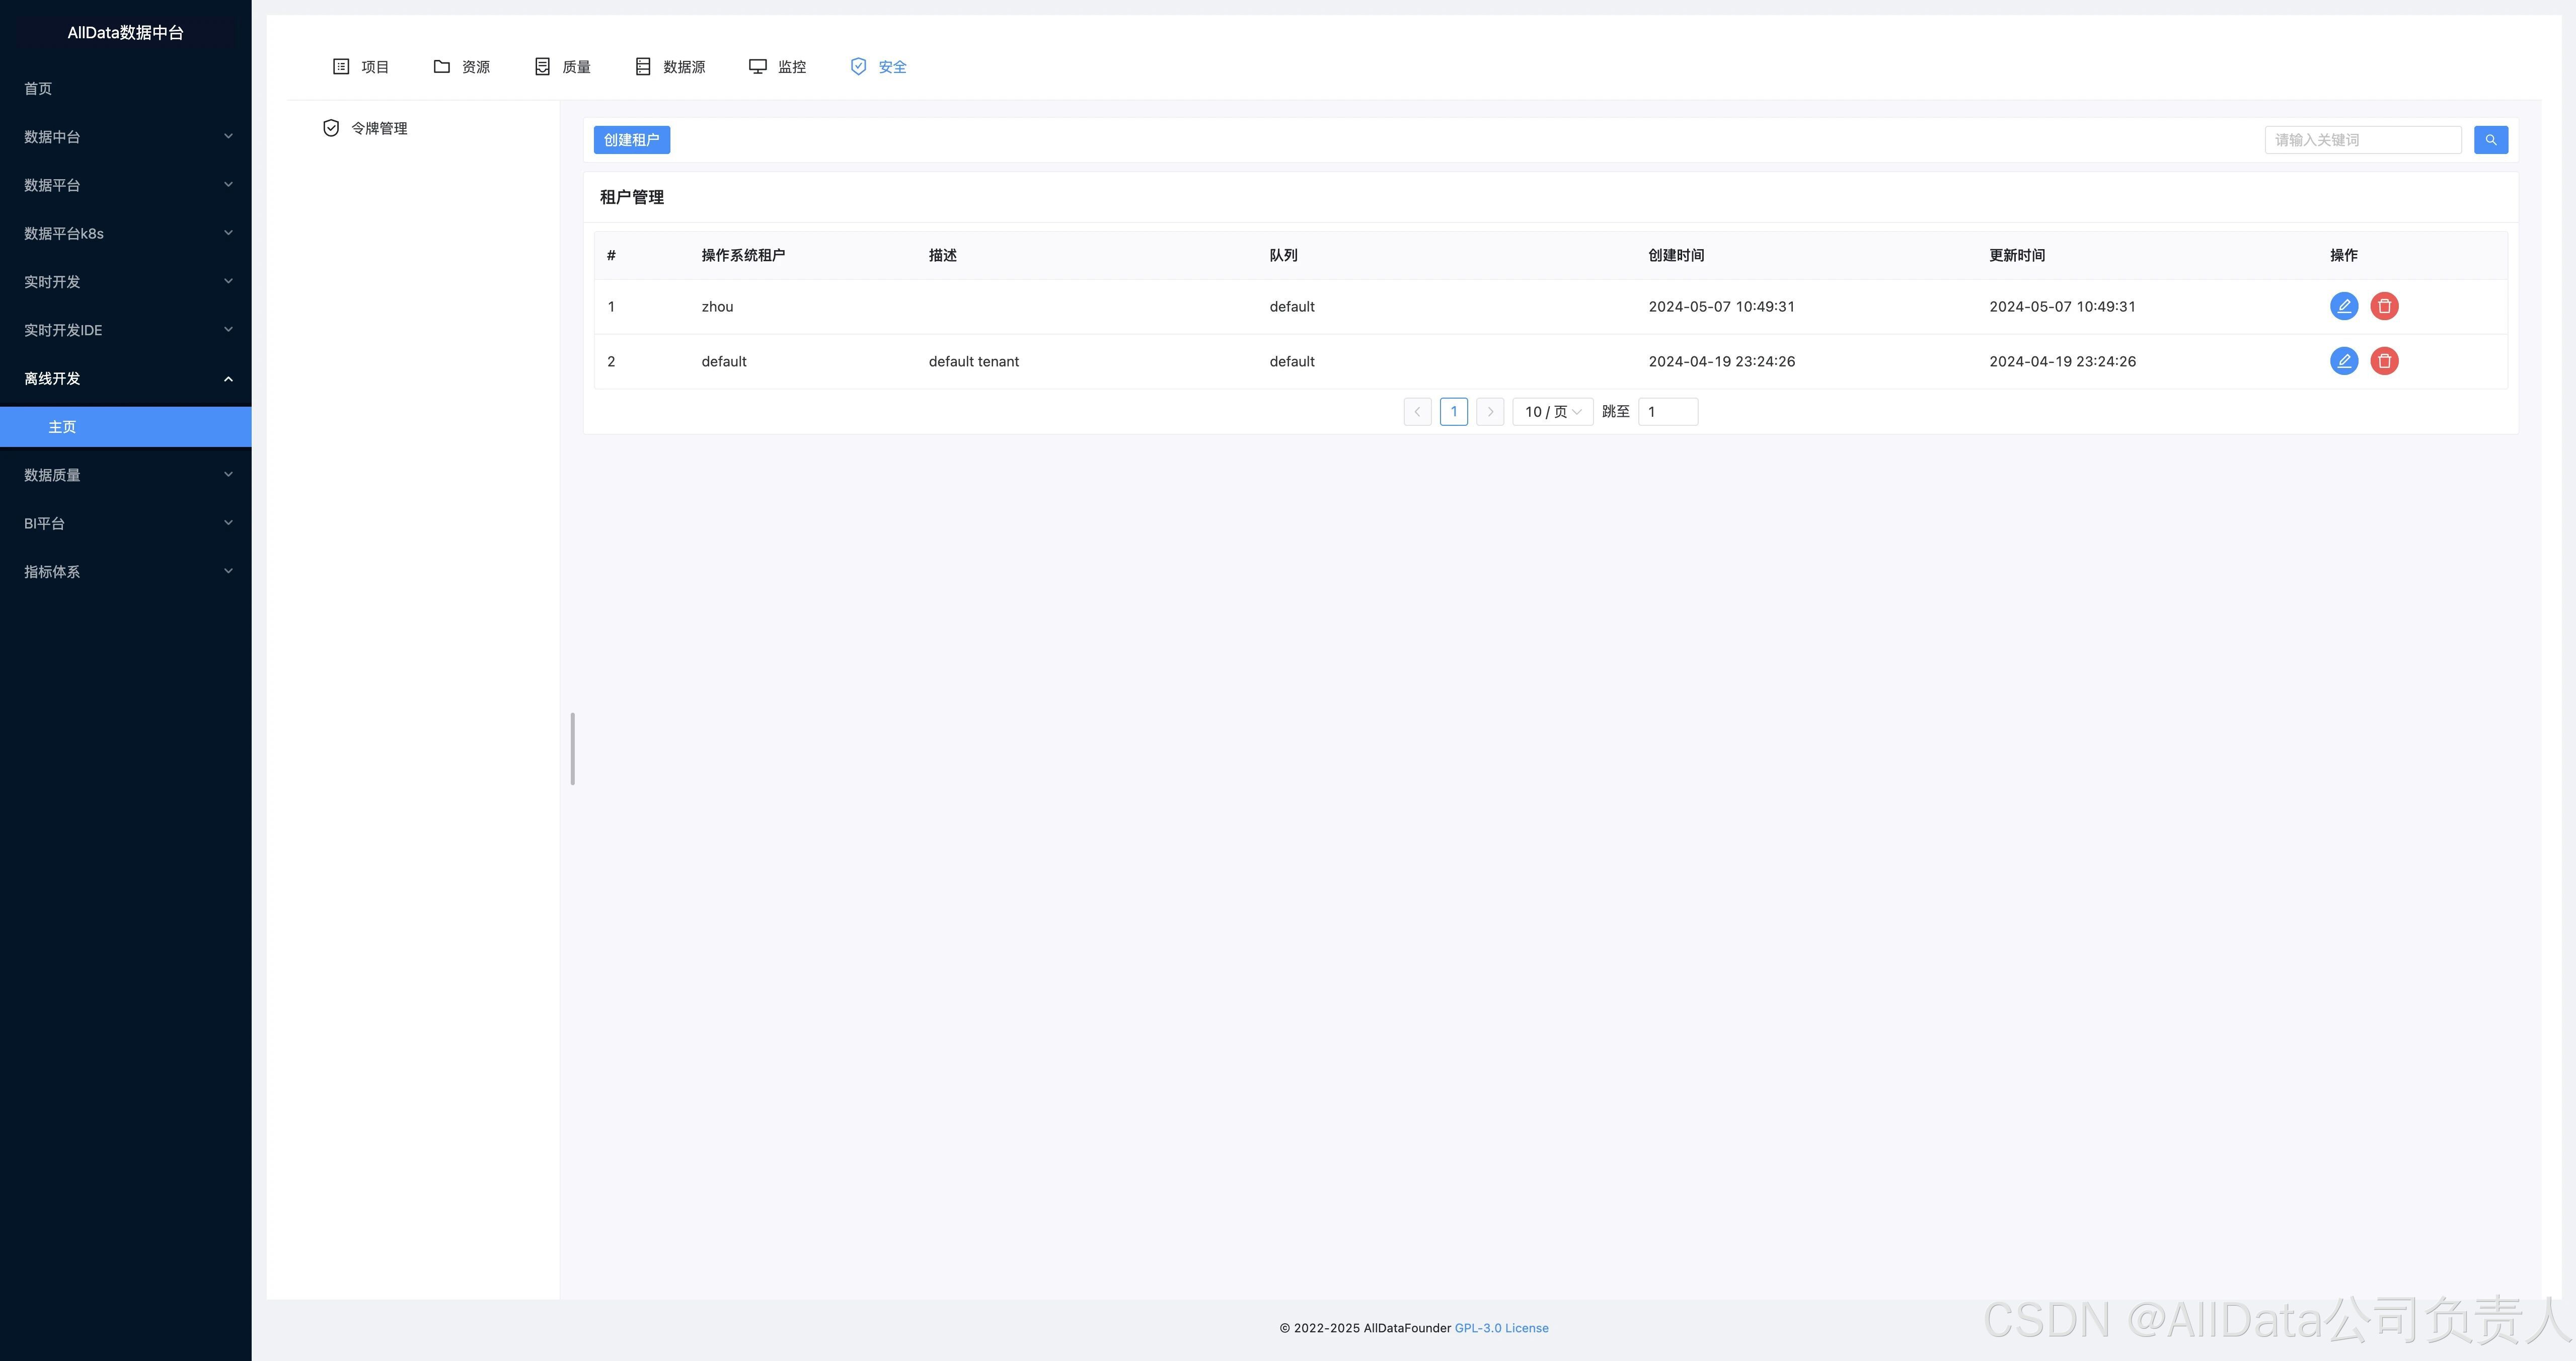Screen dimensions: 2576x1361
Task: Click the edit icon for default tenant
Action: coord(2343,361)
